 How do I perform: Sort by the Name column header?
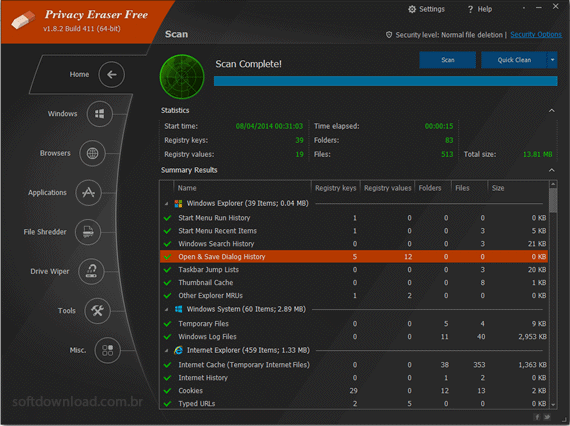(x=242, y=188)
